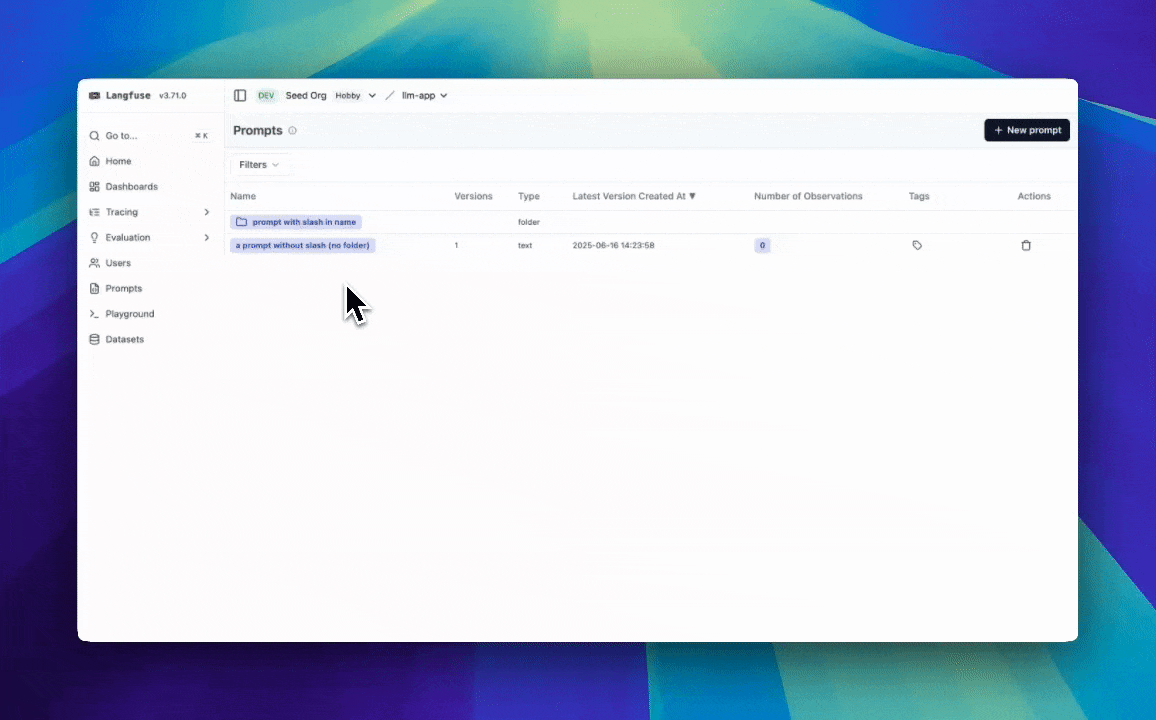Toggle the sidebar collapse panel icon
The image size is (1156, 720).
point(240,95)
